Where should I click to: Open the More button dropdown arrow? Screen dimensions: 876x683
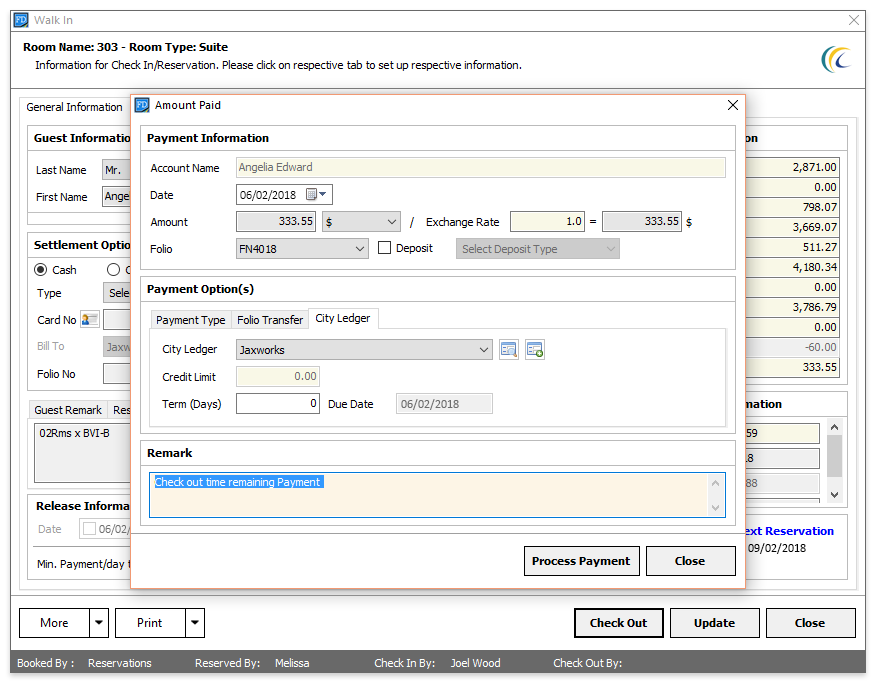99,623
